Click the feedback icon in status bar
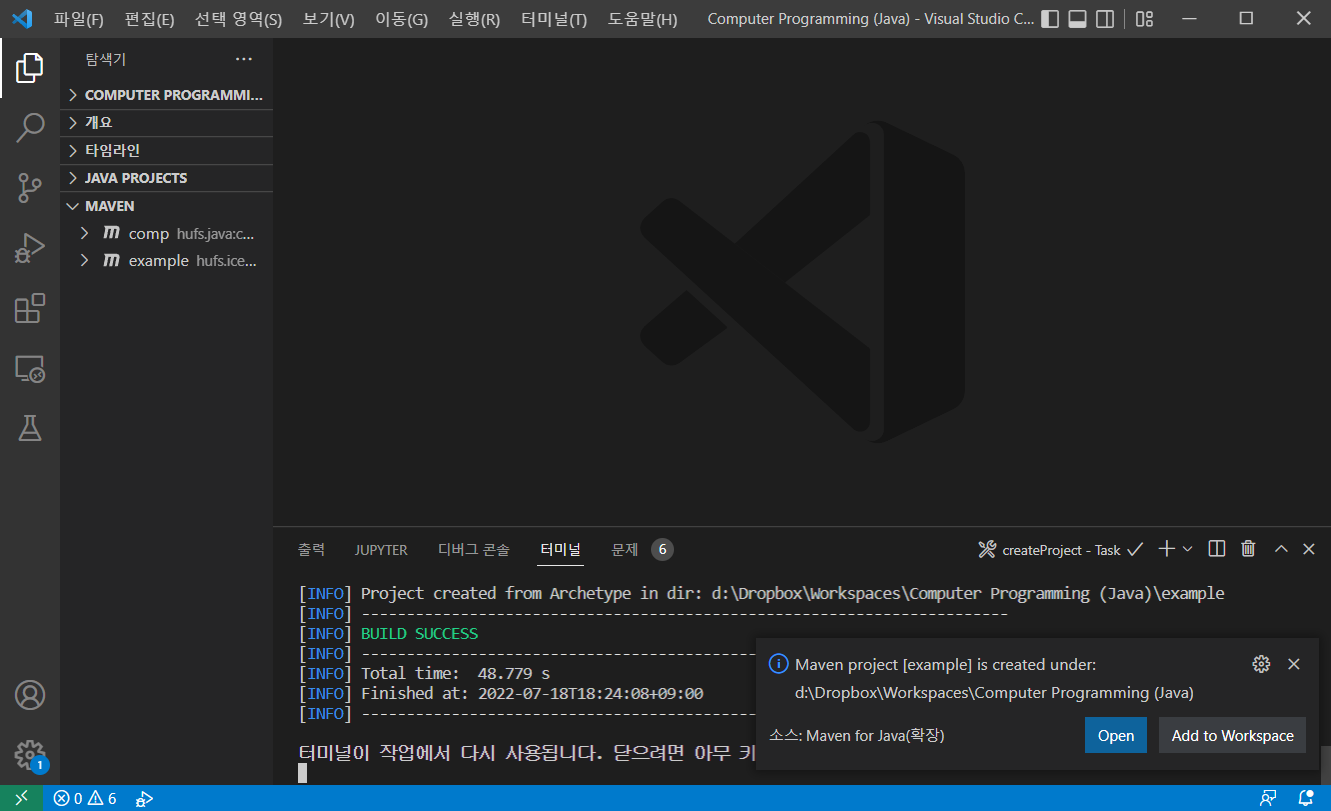This screenshot has height=811, width=1331. (x=1268, y=798)
